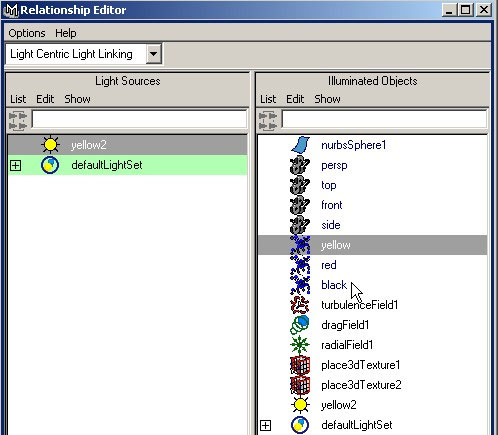The width and height of the screenshot is (498, 435).
Task: Click the Illuminated Objects filter toggle icon
Action: pos(268,121)
